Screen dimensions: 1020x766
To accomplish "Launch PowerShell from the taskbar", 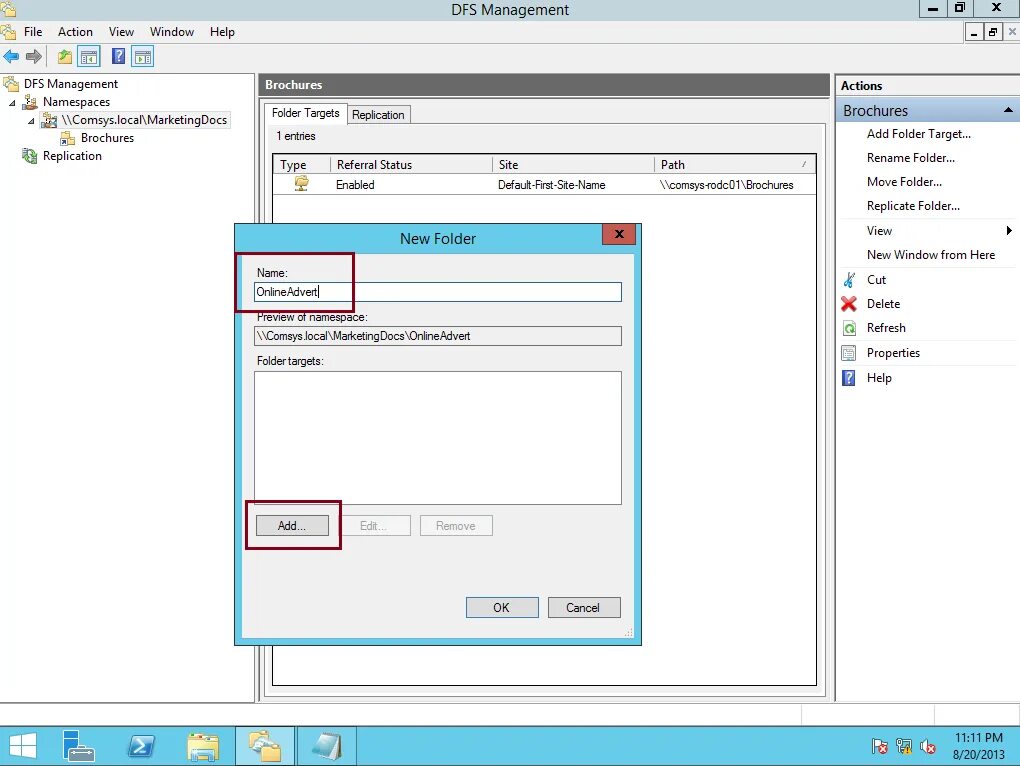I will (x=141, y=746).
